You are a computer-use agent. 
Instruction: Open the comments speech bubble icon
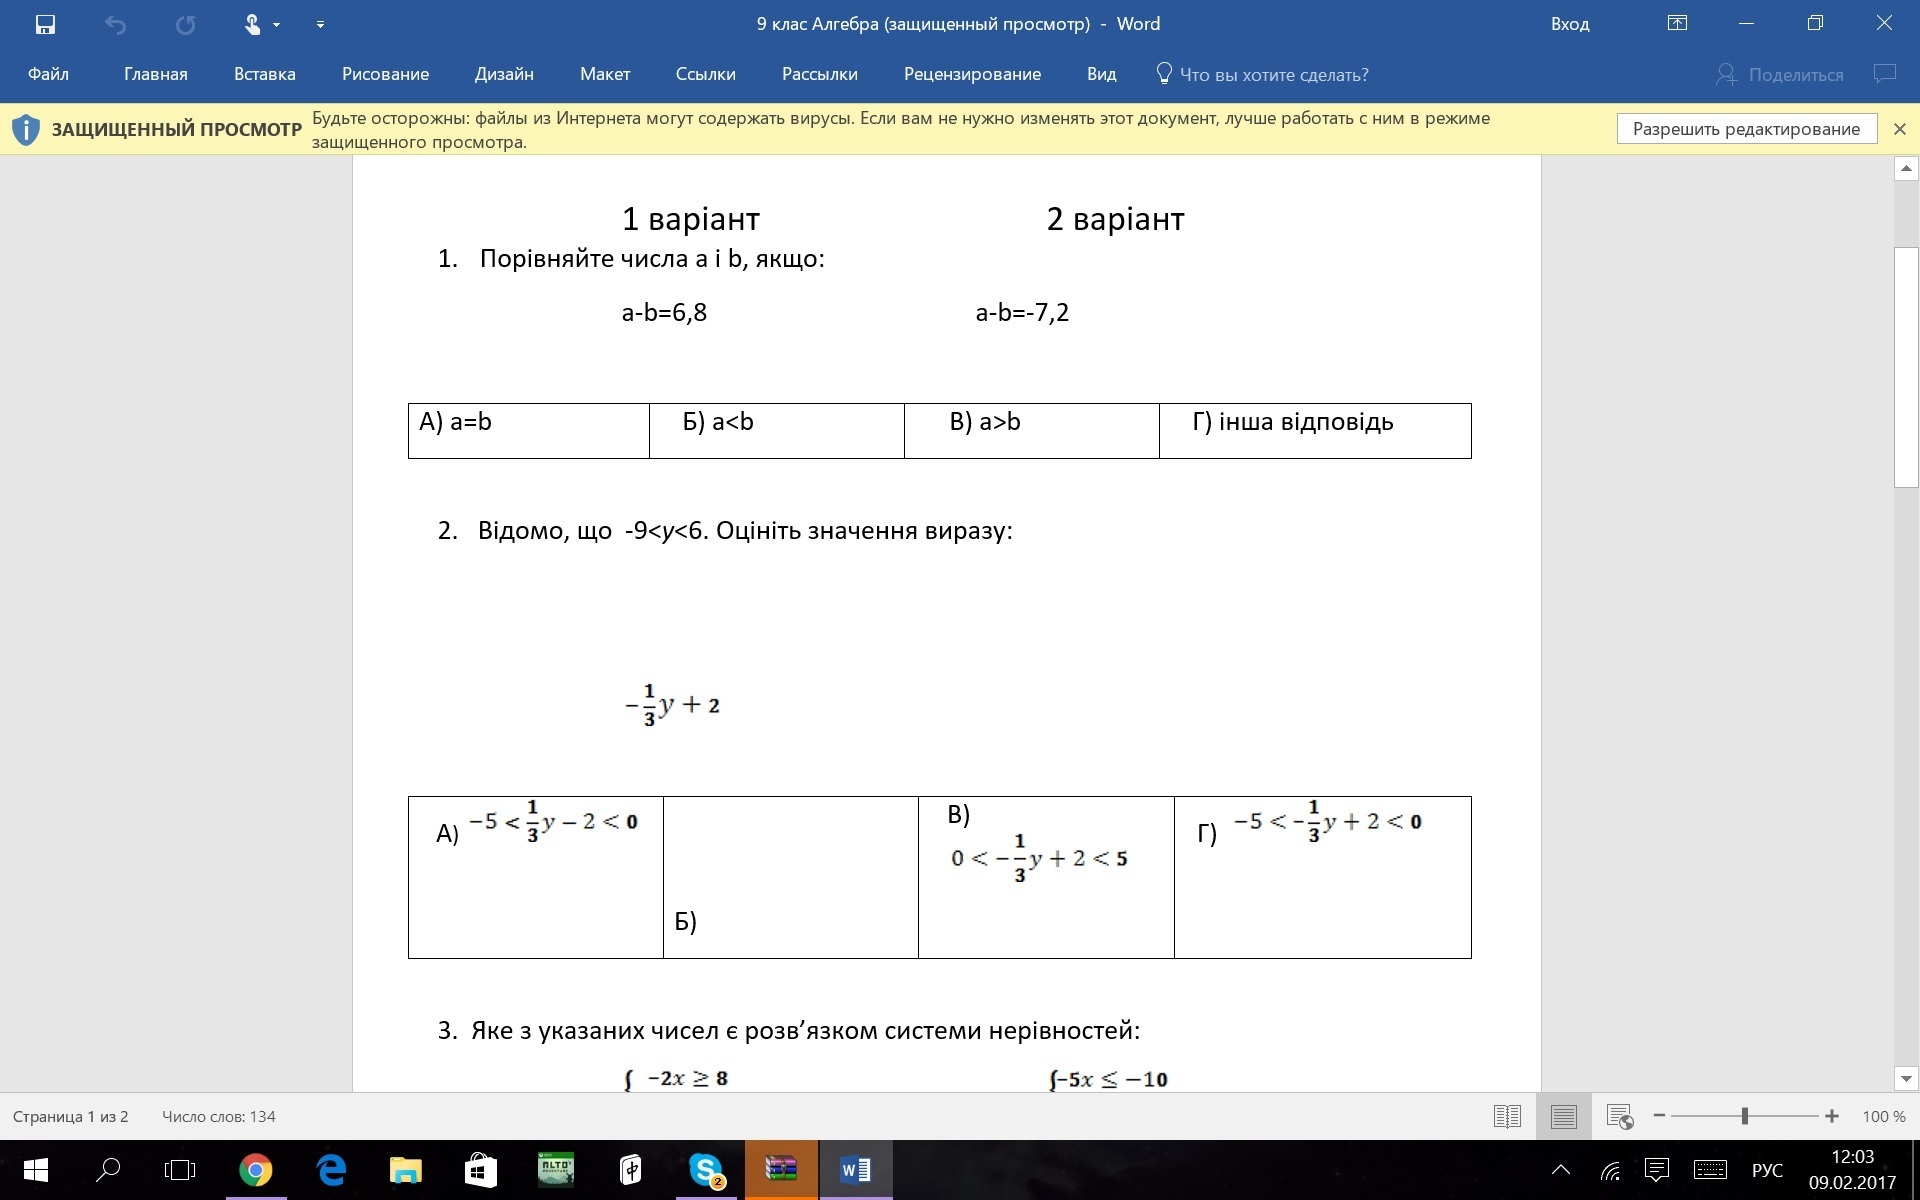pos(1885,74)
